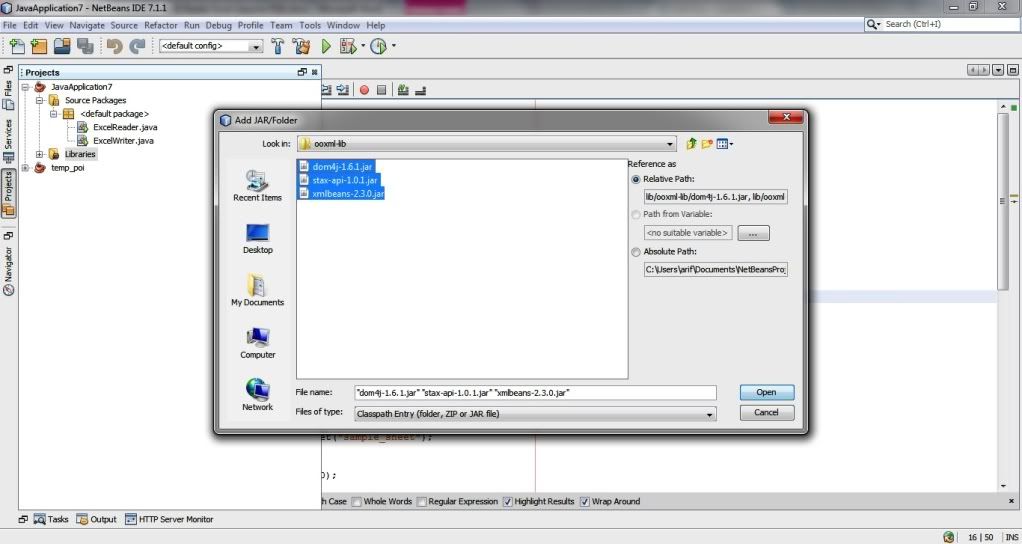
Task: Click the Profile Project clock icon
Action: pyautogui.click(x=379, y=46)
